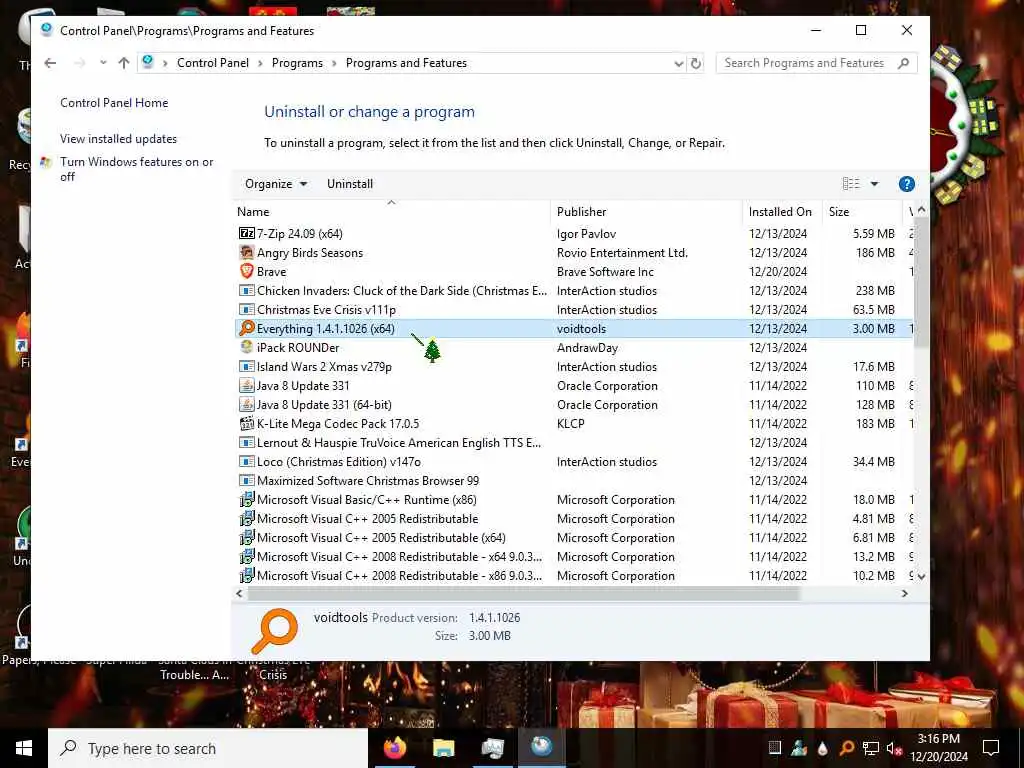Click the Island Wars 2 Xmas icon

(x=246, y=366)
